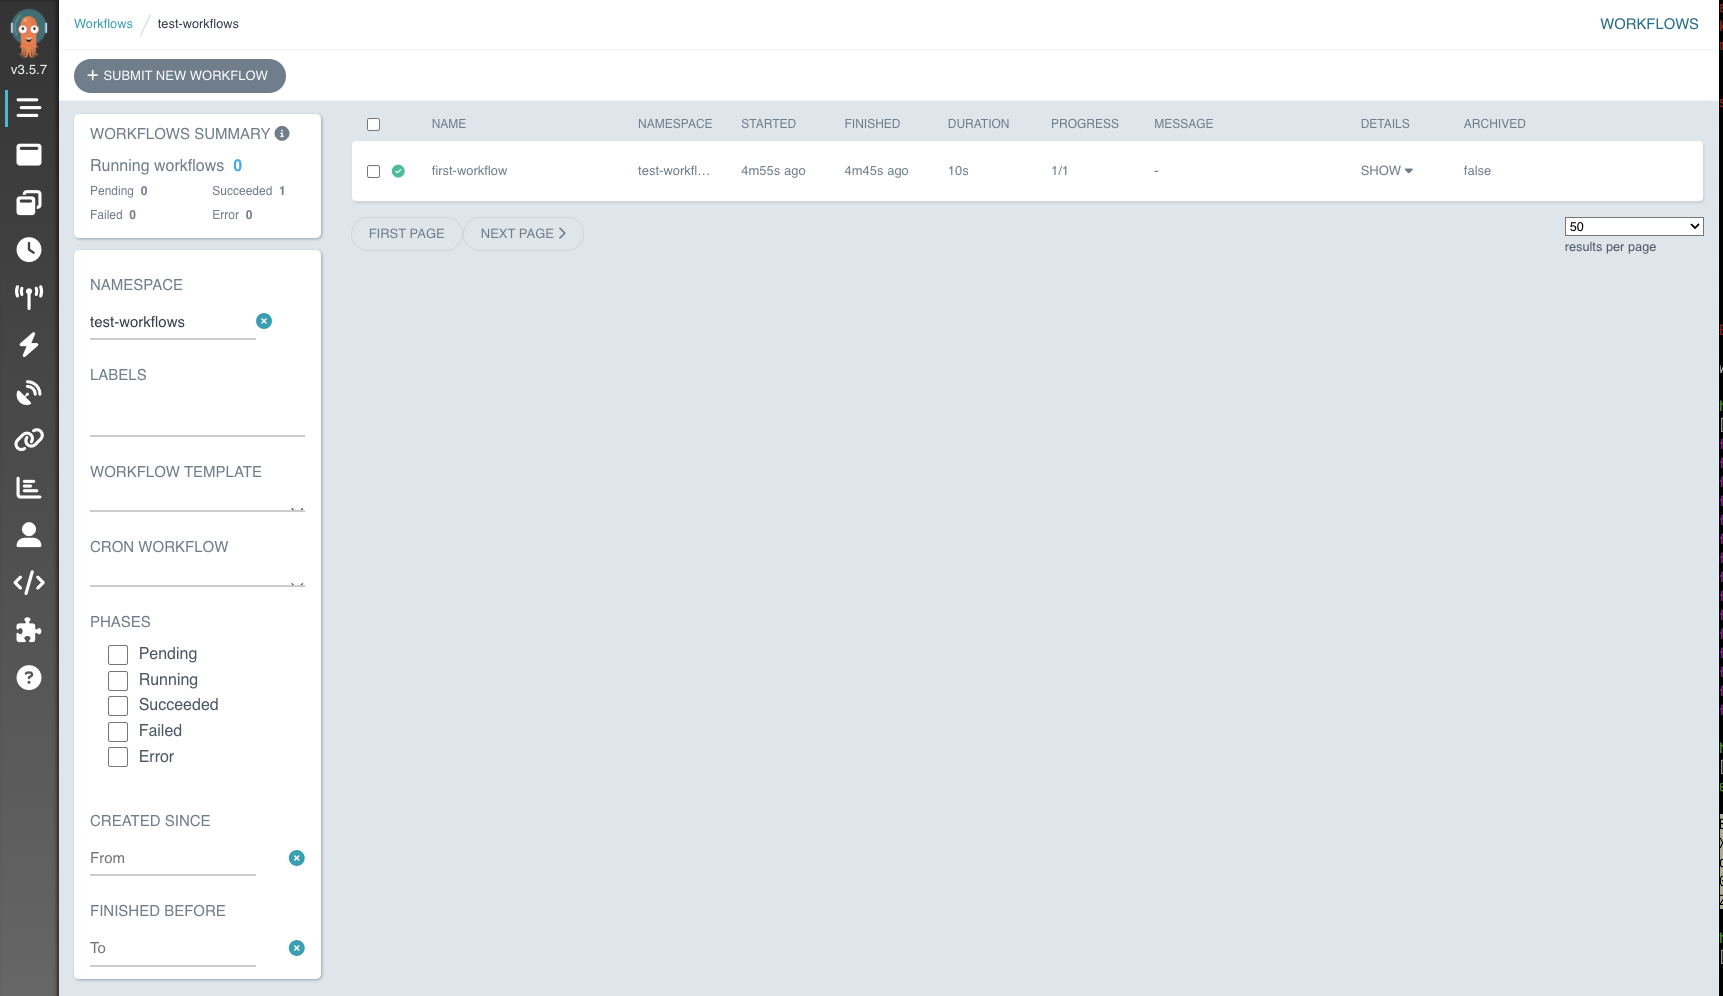This screenshot has width=1723, height=996.
Task: Open Event Flow antenna icon
Action: 28,297
